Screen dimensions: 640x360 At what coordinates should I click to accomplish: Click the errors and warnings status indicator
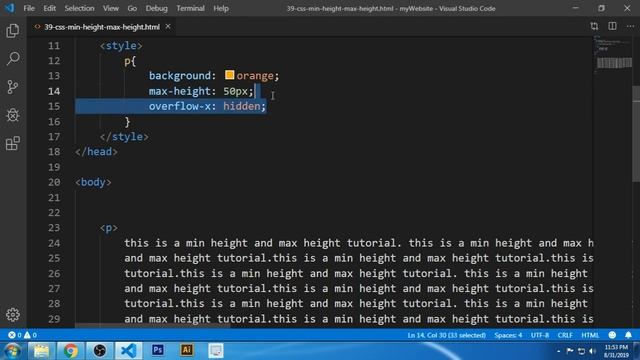point(22,335)
